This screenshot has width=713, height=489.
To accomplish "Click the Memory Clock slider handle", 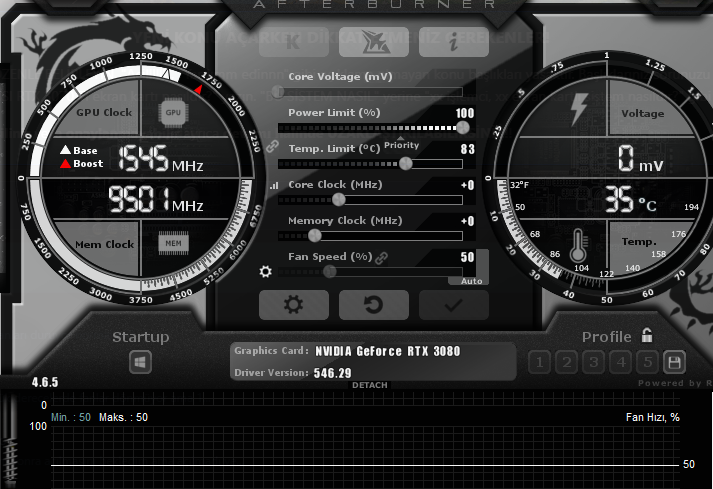I will point(314,236).
